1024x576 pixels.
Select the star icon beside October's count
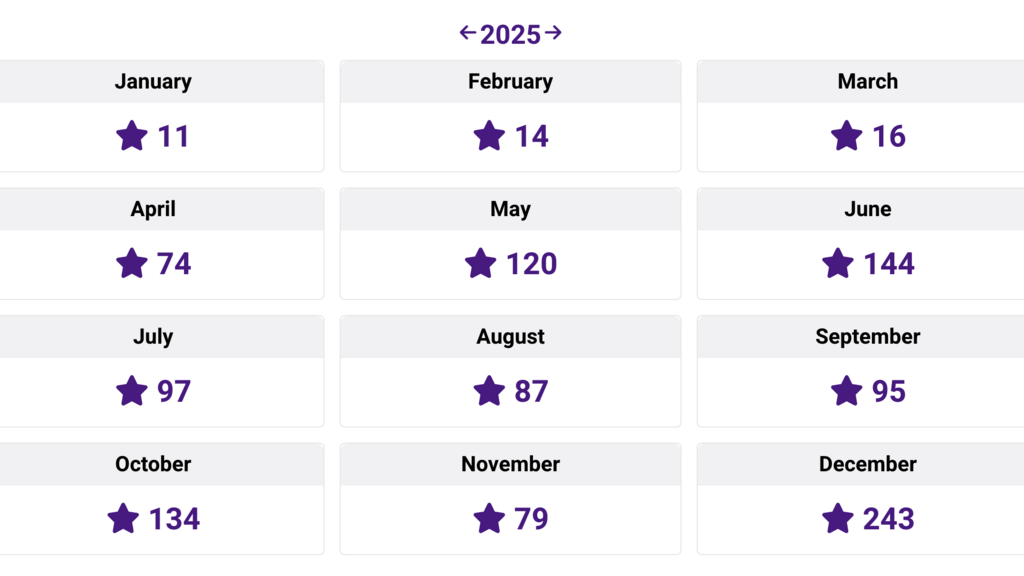[x=124, y=518]
